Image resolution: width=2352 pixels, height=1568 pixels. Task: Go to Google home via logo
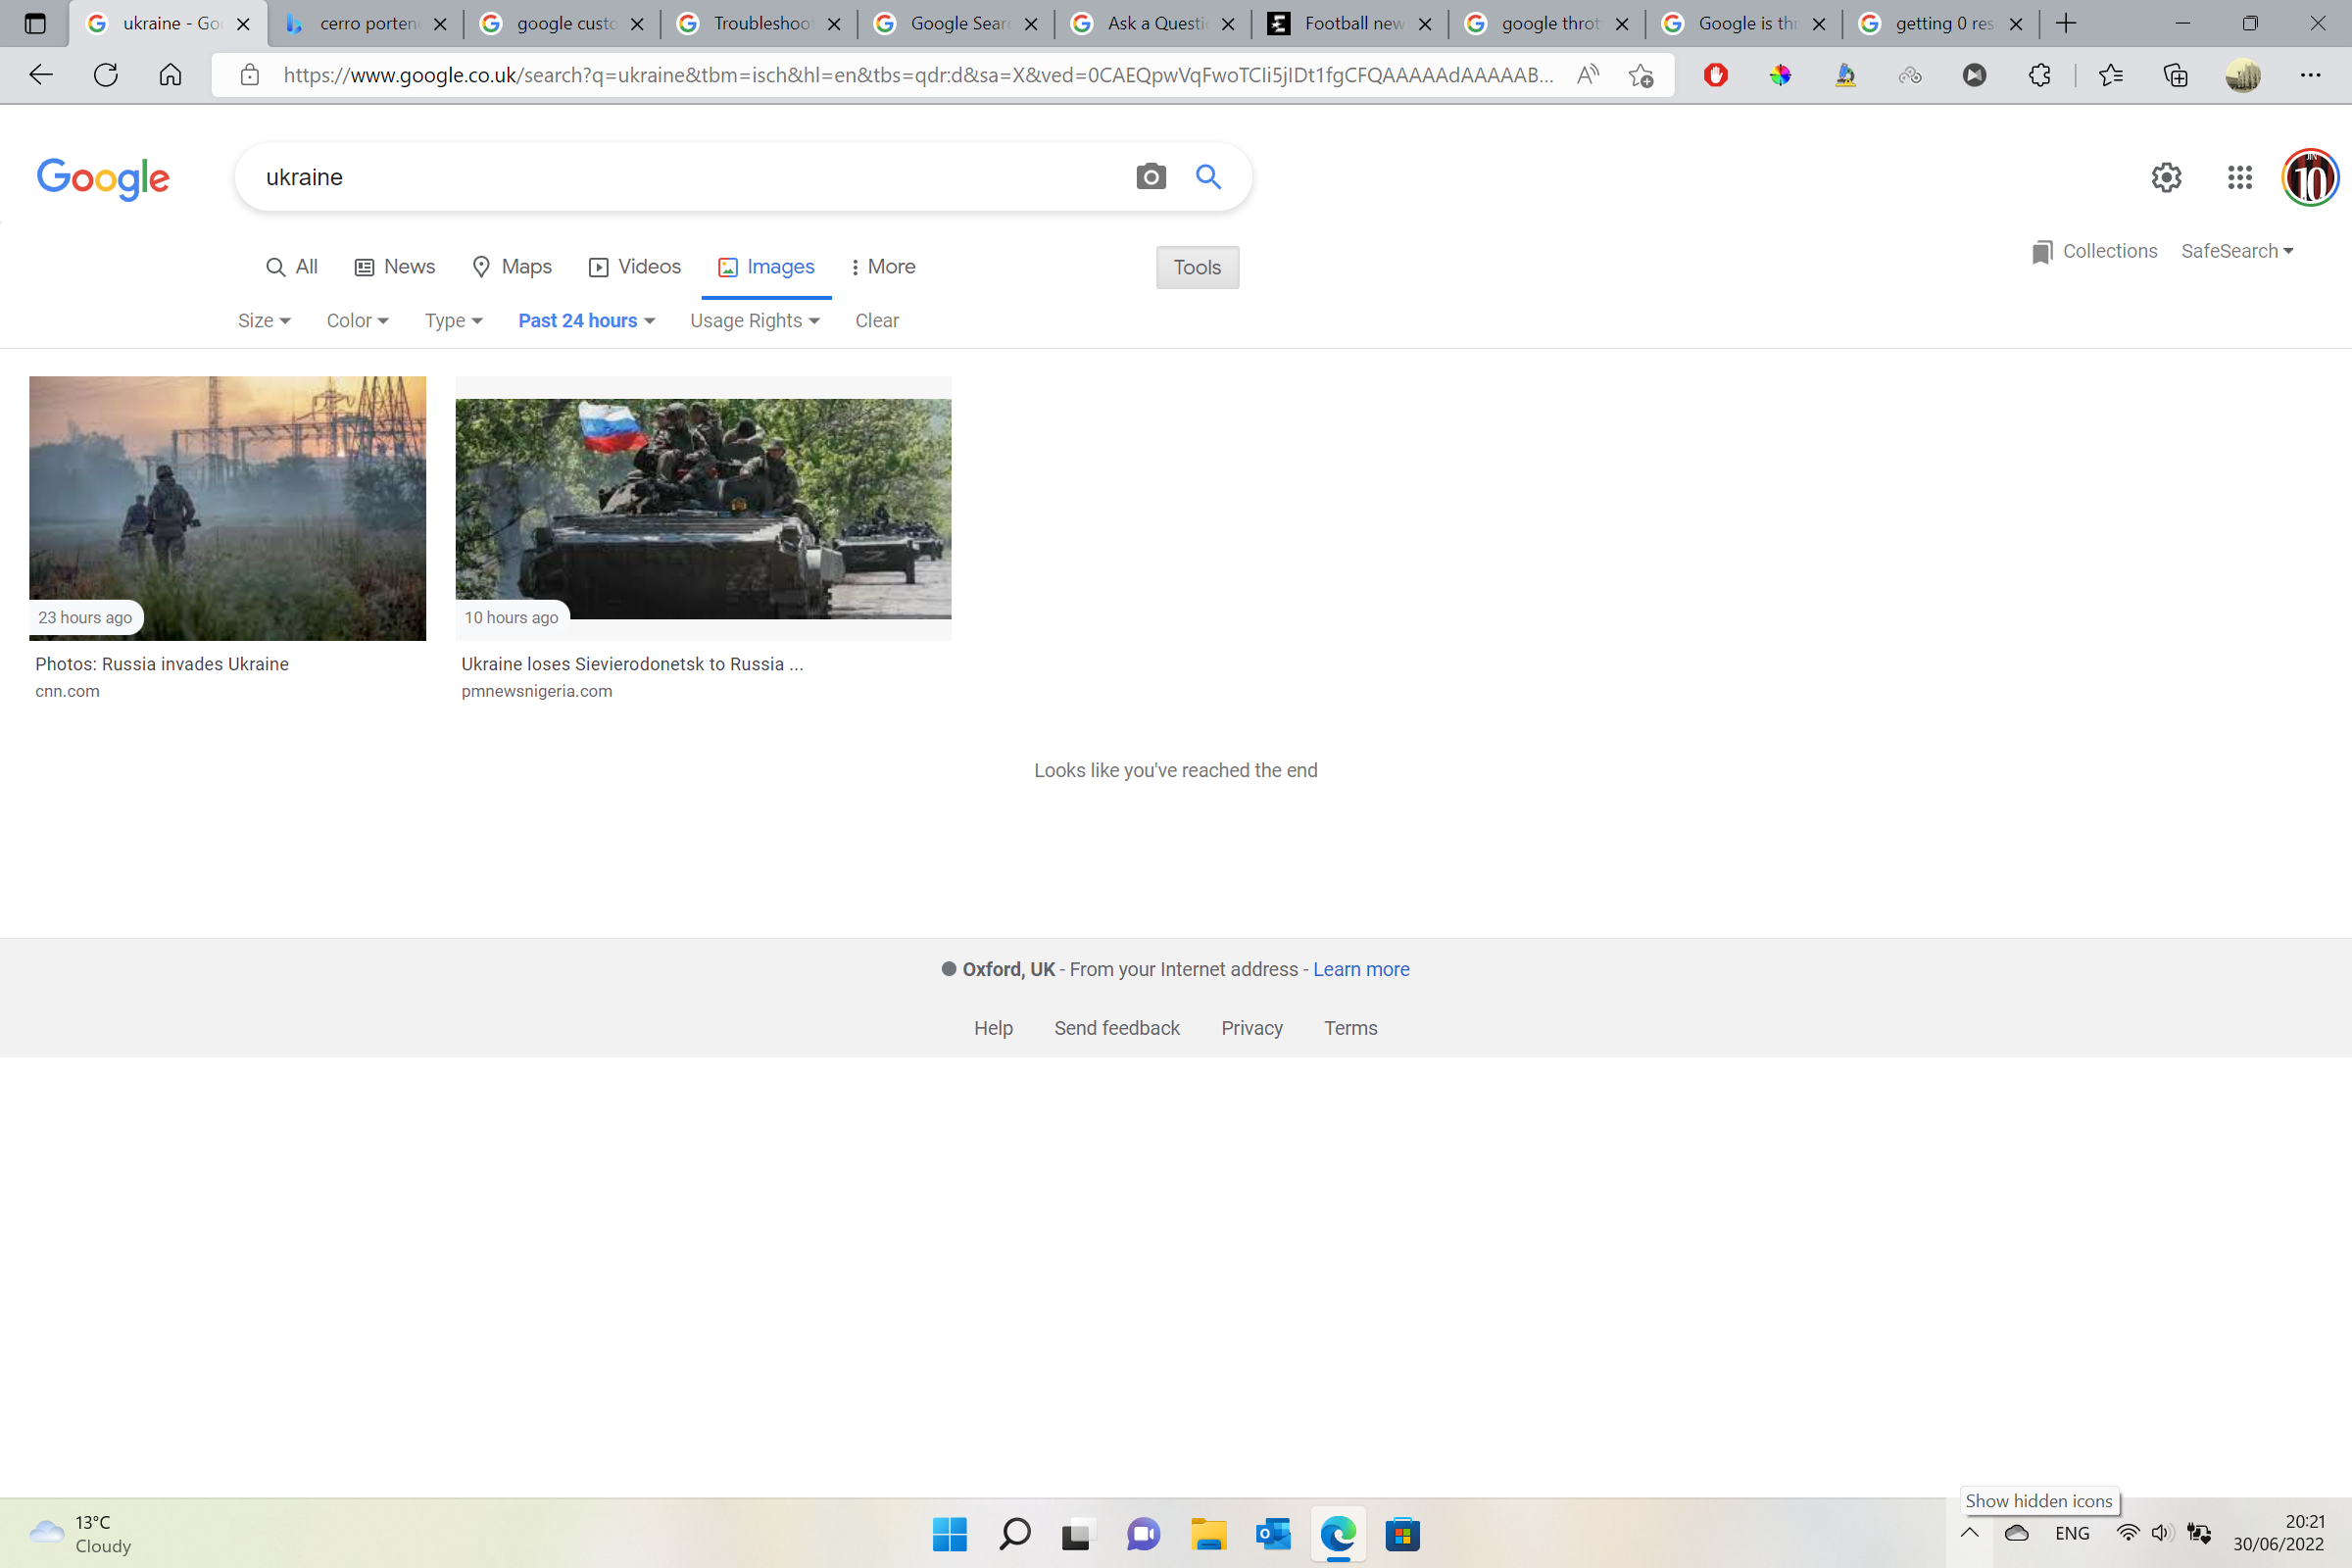click(x=103, y=179)
